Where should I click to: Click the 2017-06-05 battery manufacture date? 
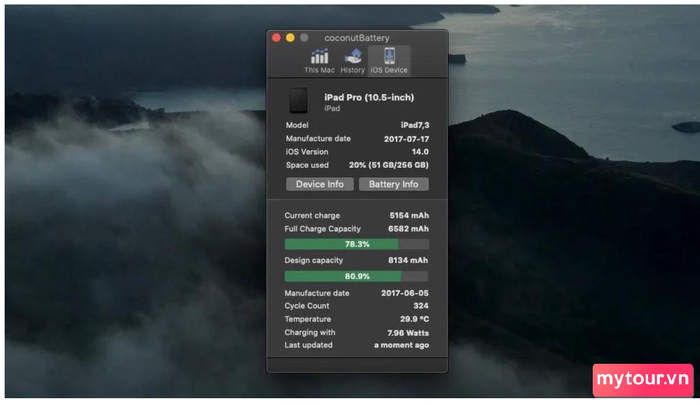click(x=404, y=293)
